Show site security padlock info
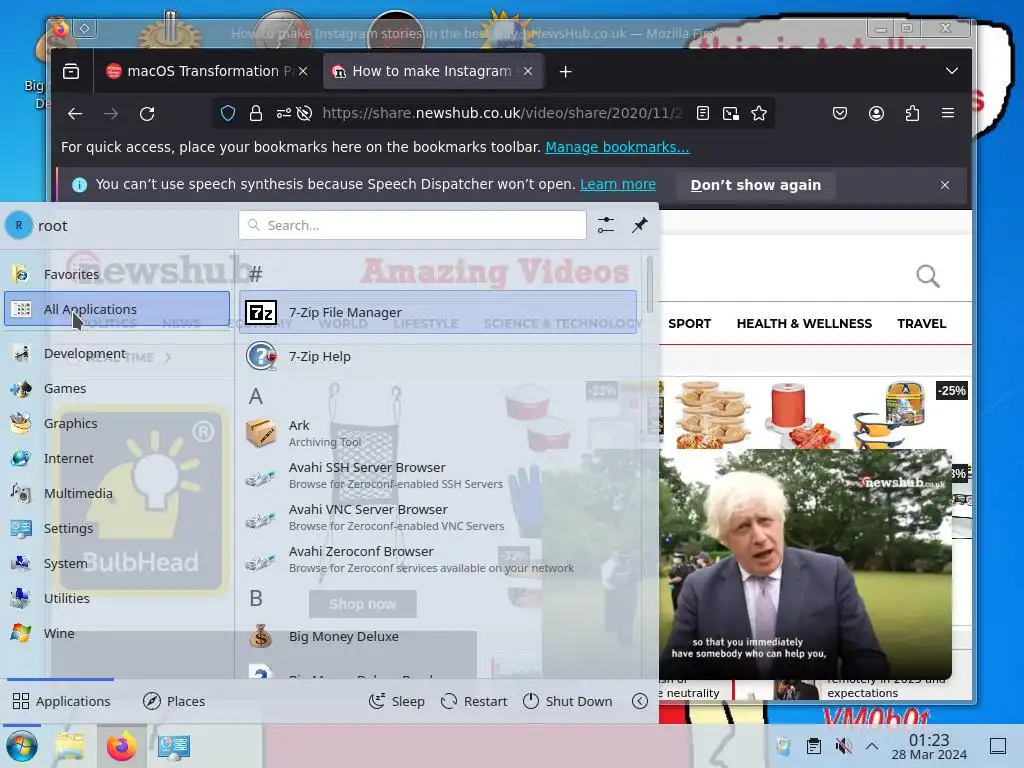The image size is (1024, 768). 256,114
